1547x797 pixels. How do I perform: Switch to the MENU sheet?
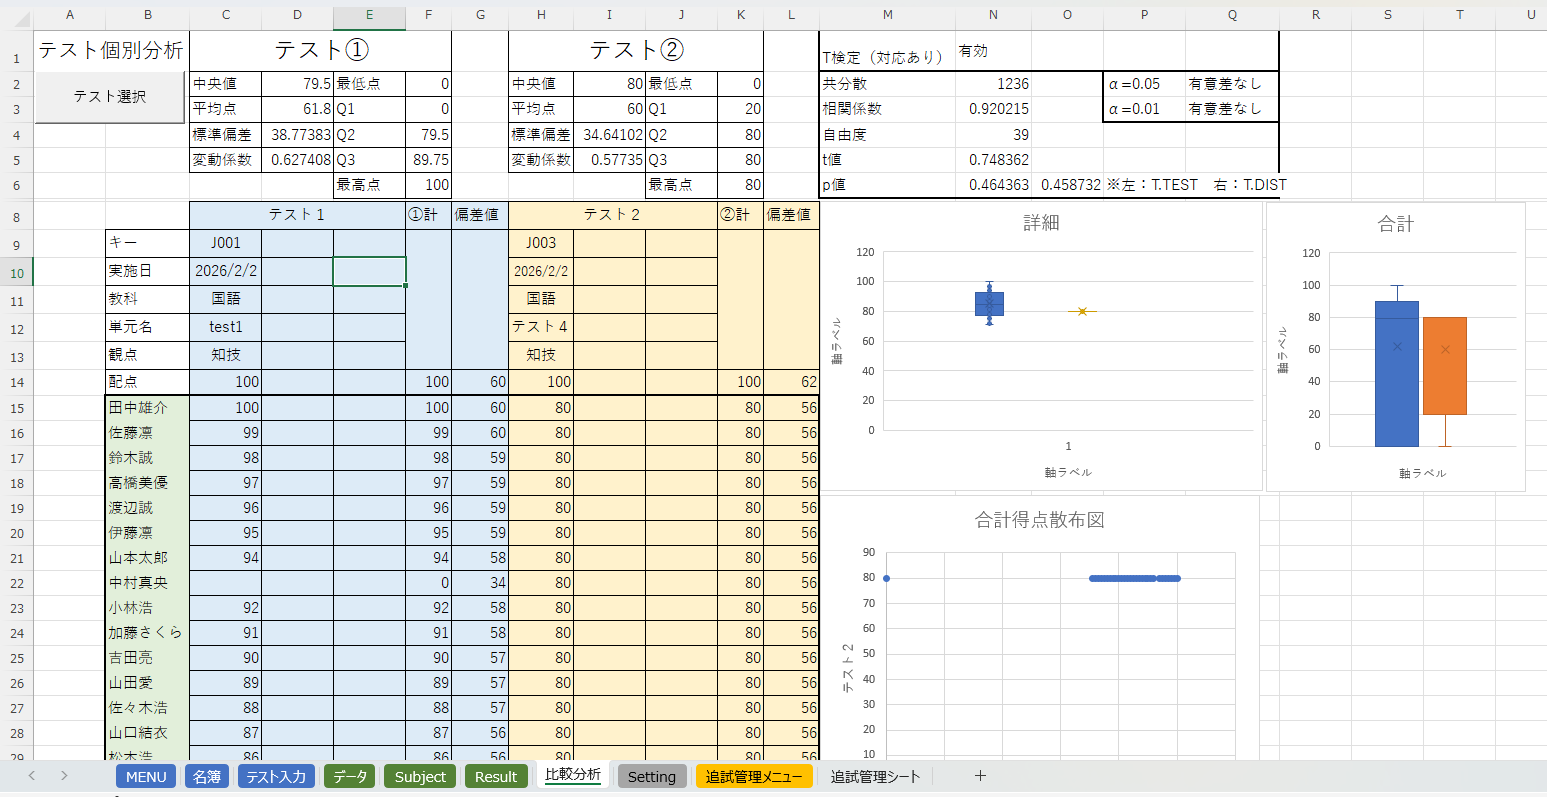(145, 776)
